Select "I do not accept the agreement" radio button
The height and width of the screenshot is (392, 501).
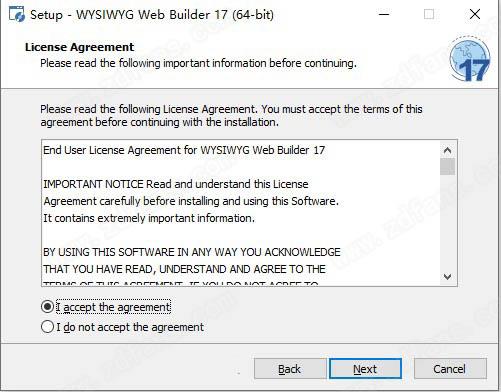(47, 327)
